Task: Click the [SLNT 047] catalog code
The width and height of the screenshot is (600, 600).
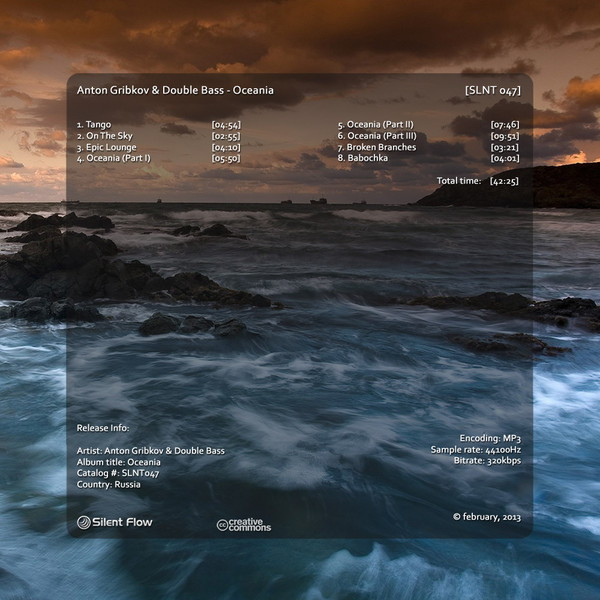Action: tap(493, 90)
